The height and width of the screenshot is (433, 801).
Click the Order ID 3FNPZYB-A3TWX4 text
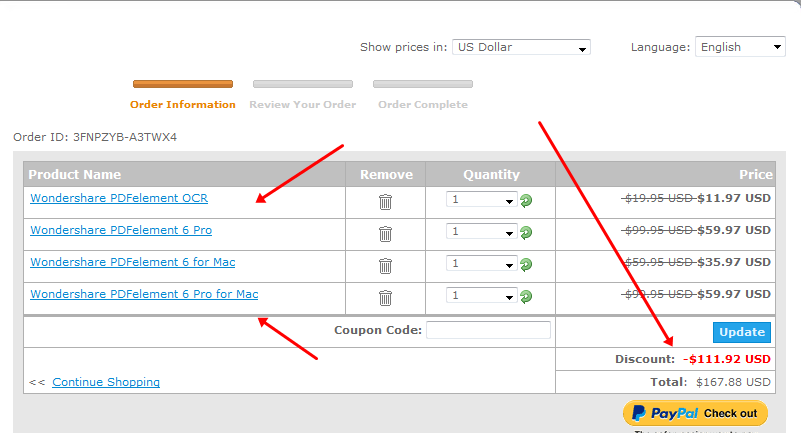[95, 137]
